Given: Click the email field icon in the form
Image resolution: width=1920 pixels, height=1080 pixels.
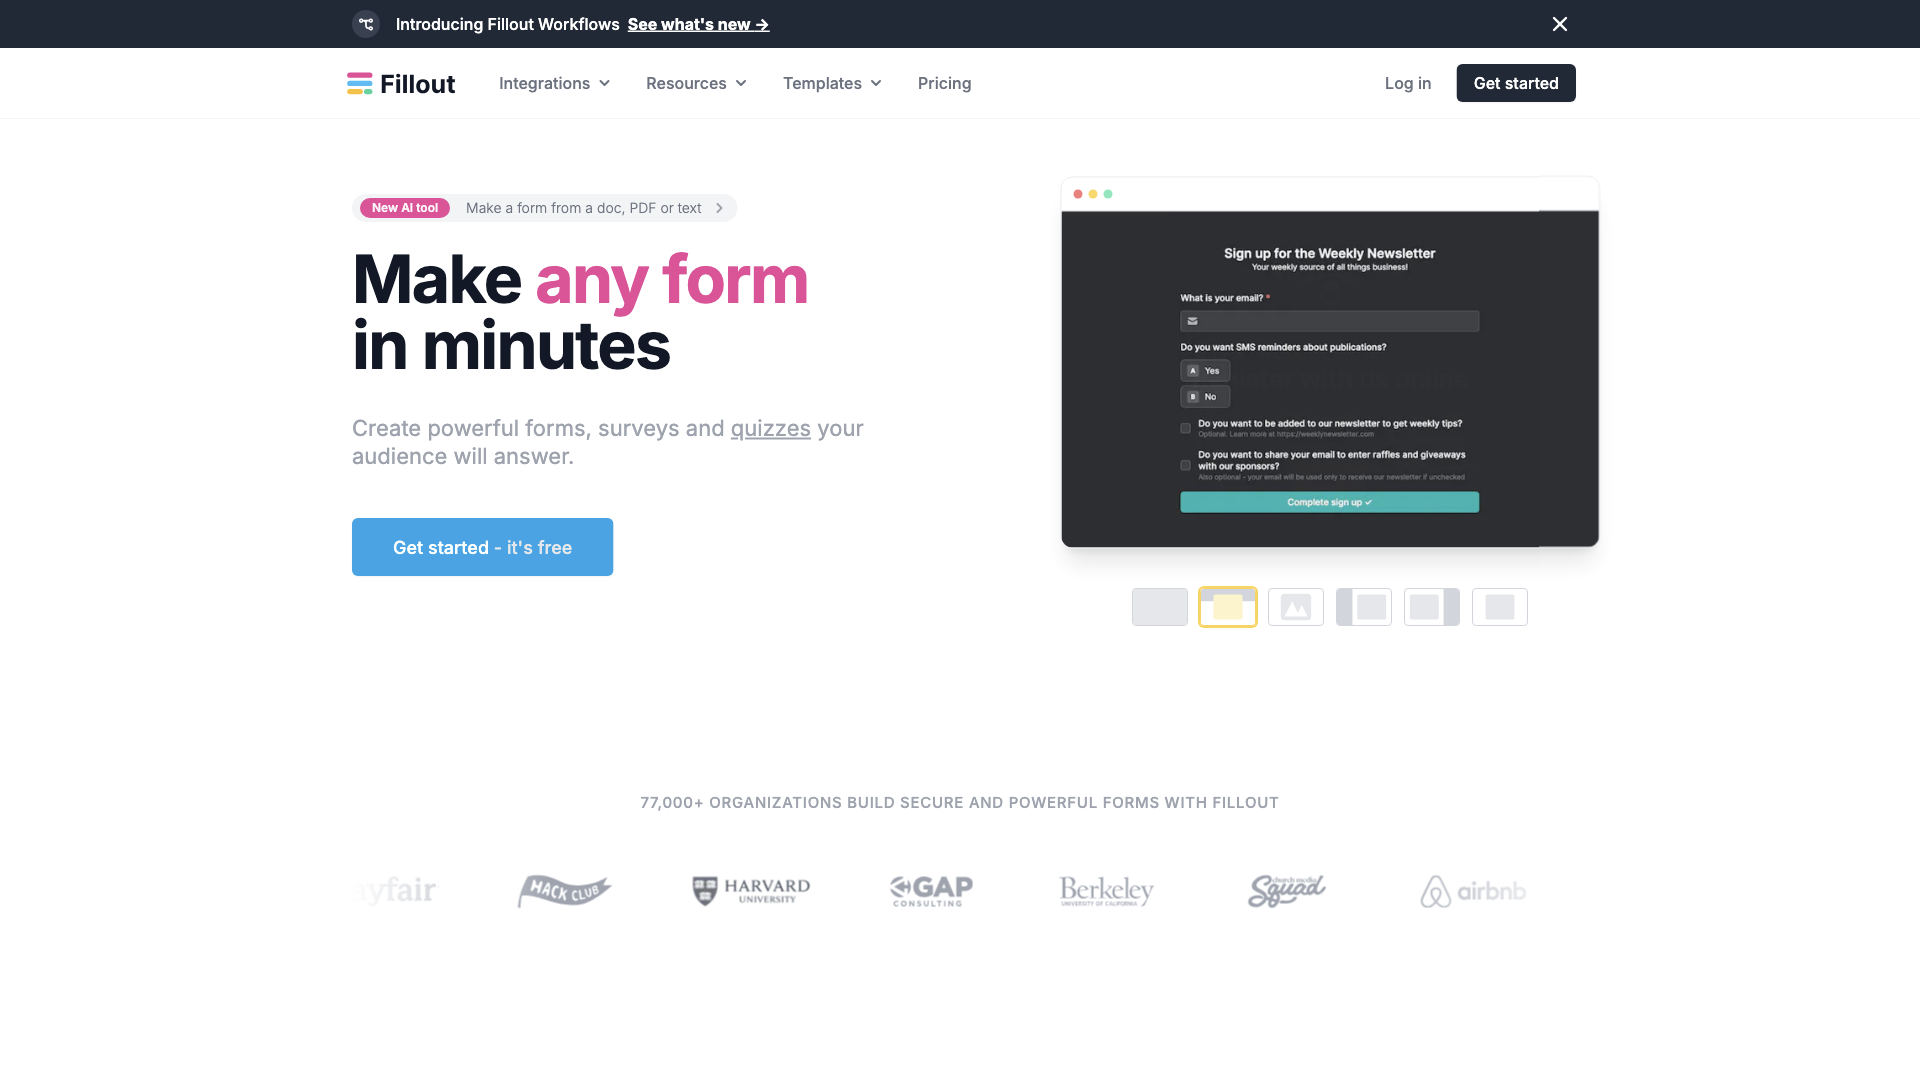Looking at the screenshot, I should (1192, 320).
